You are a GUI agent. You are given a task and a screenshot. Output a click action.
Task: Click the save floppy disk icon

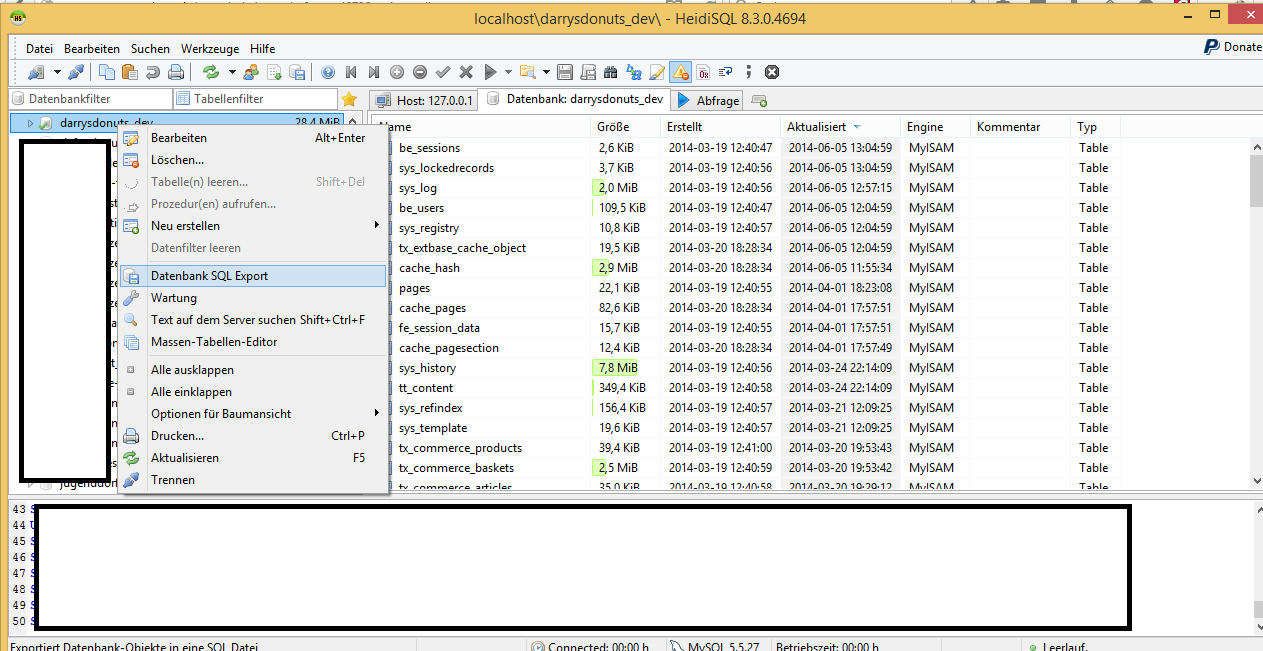pos(564,72)
